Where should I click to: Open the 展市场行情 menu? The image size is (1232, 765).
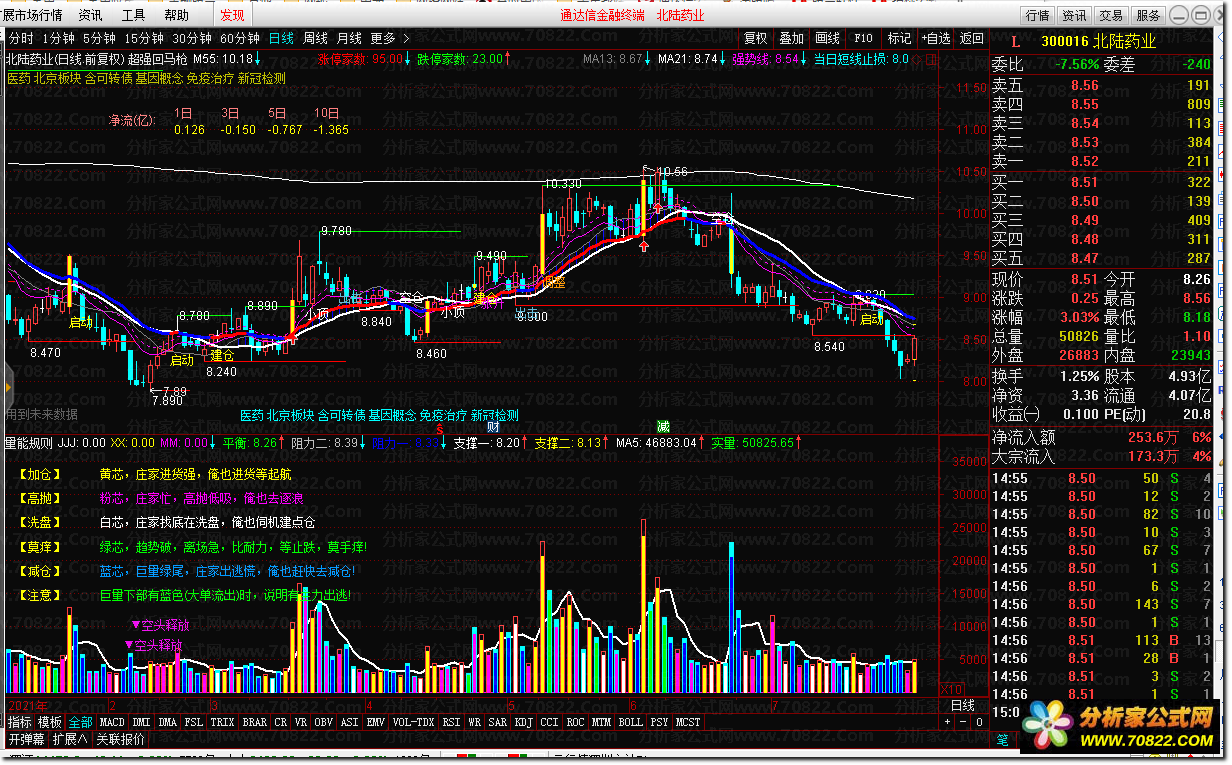point(32,15)
